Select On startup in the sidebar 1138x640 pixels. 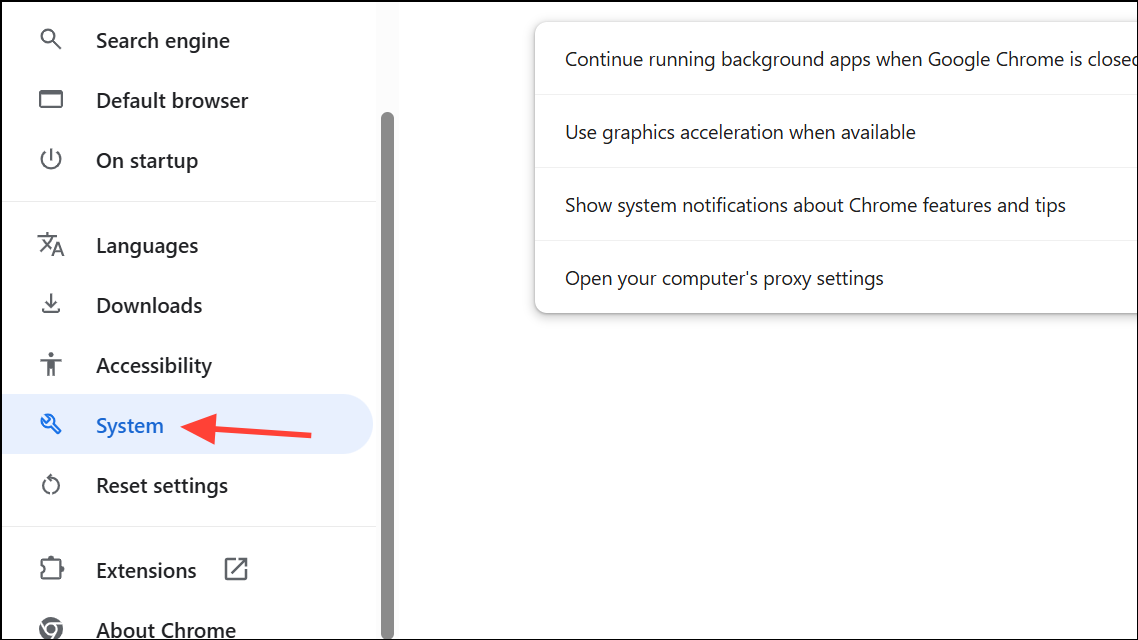point(147,161)
